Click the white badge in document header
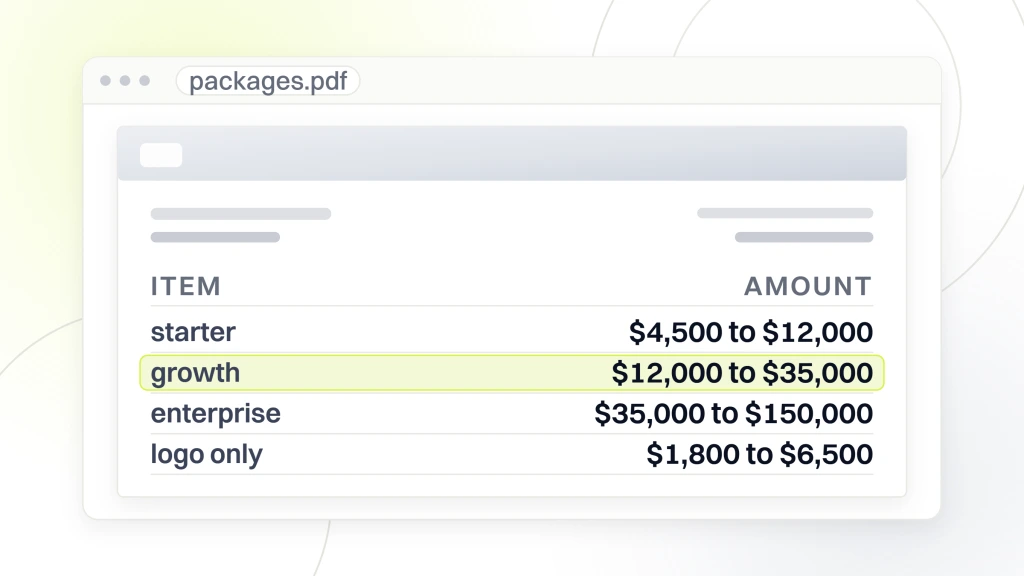 [161, 155]
